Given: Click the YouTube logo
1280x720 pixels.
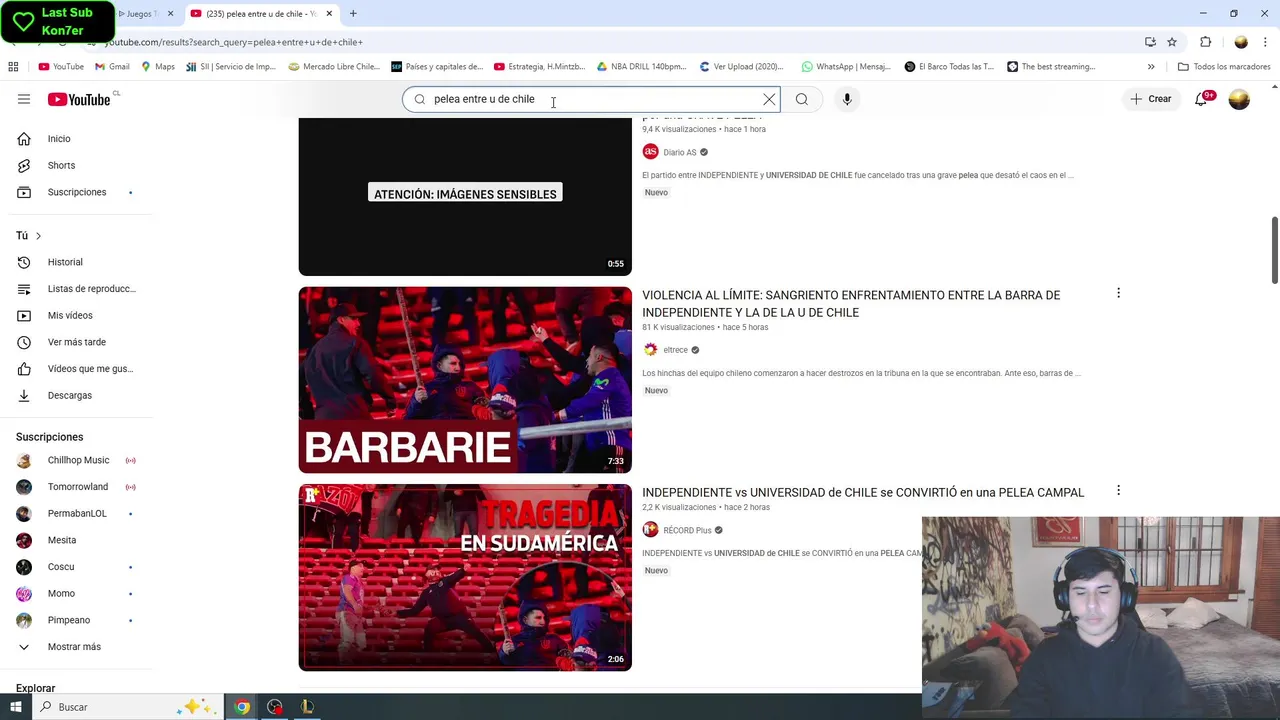Looking at the screenshot, I should pos(79,99).
